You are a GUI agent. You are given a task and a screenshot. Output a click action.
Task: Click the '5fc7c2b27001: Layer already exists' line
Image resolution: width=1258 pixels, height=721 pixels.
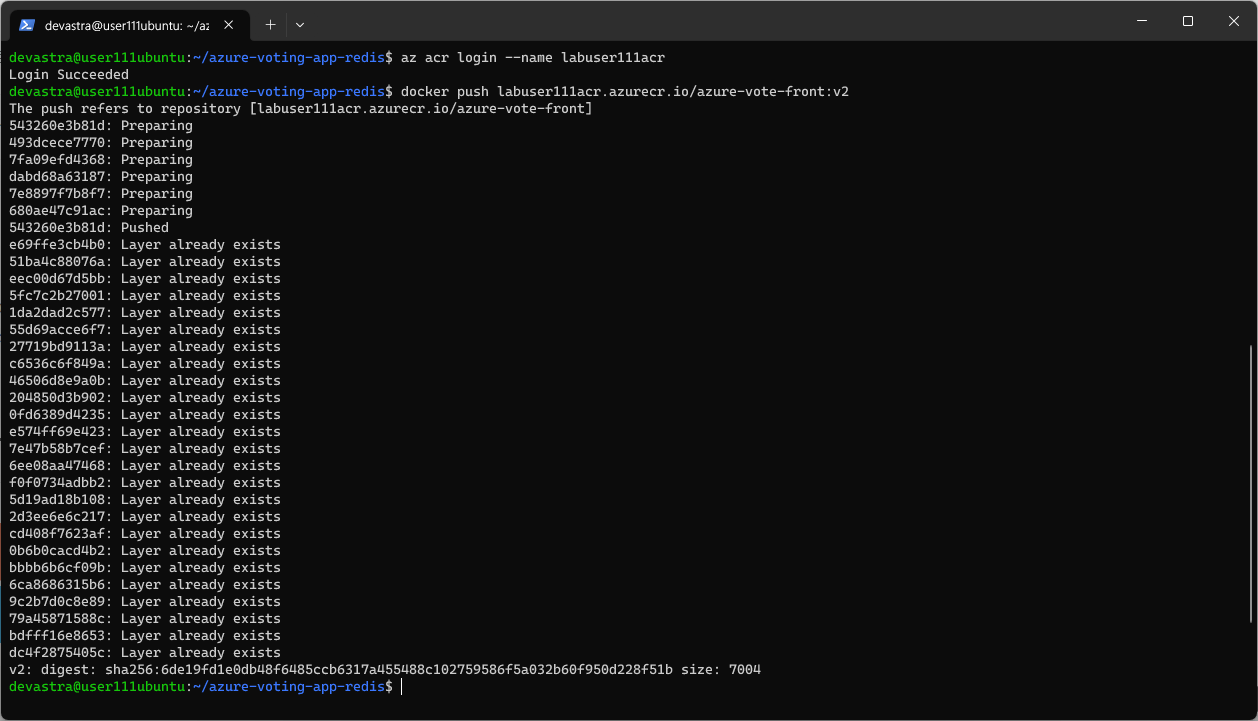pos(145,295)
